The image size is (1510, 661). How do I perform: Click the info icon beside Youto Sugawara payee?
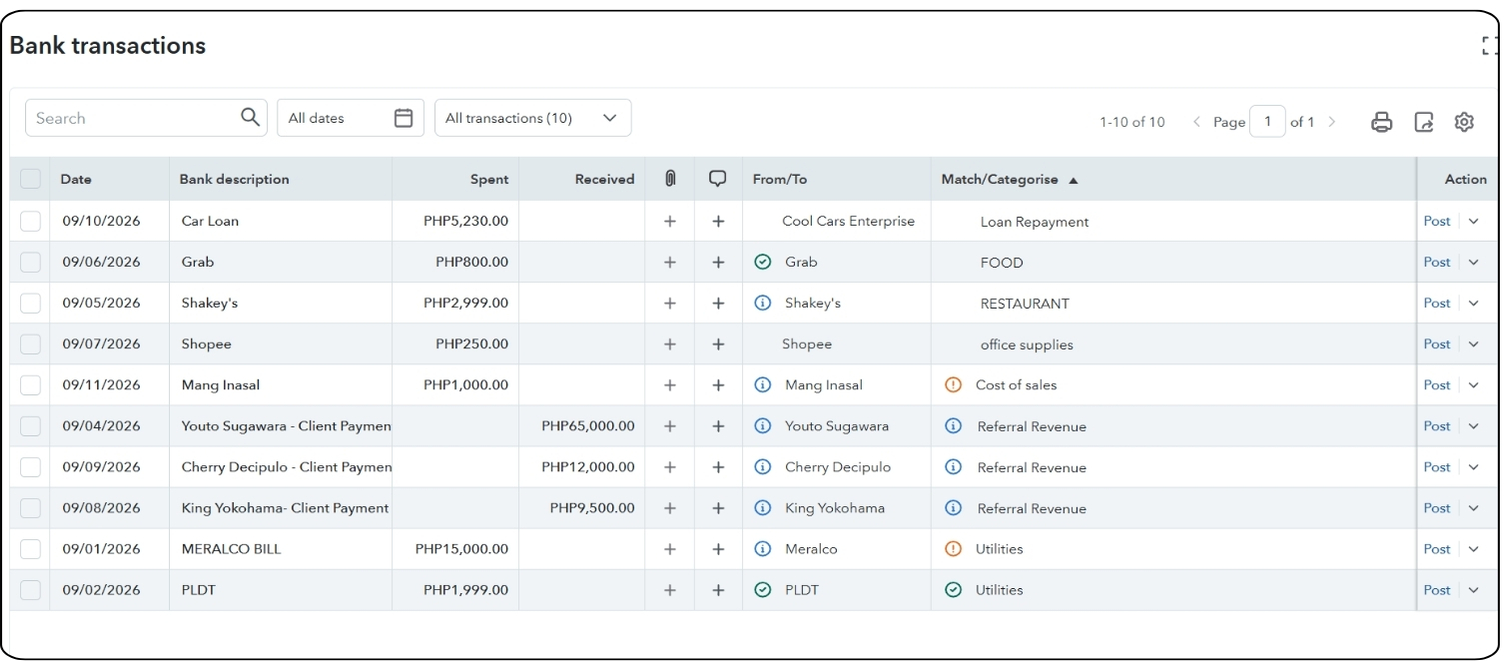763,426
